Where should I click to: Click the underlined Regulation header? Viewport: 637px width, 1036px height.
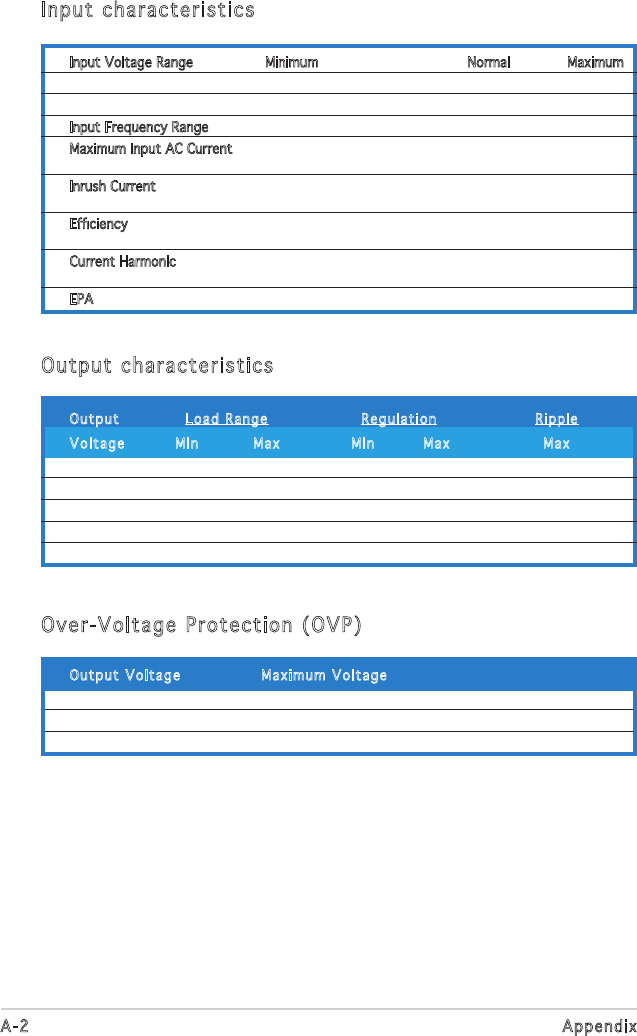[x=398, y=419]
